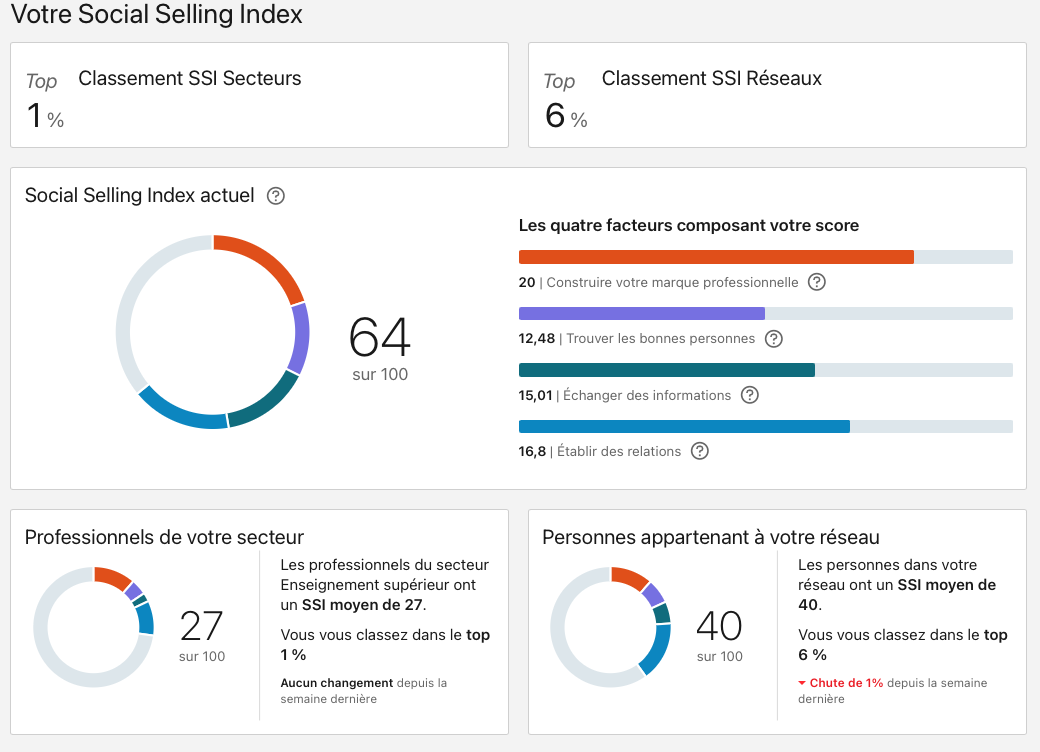Viewport: 1040px width, 752px height.
Task: Select the score 64 sur 100
Action: click(380, 348)
